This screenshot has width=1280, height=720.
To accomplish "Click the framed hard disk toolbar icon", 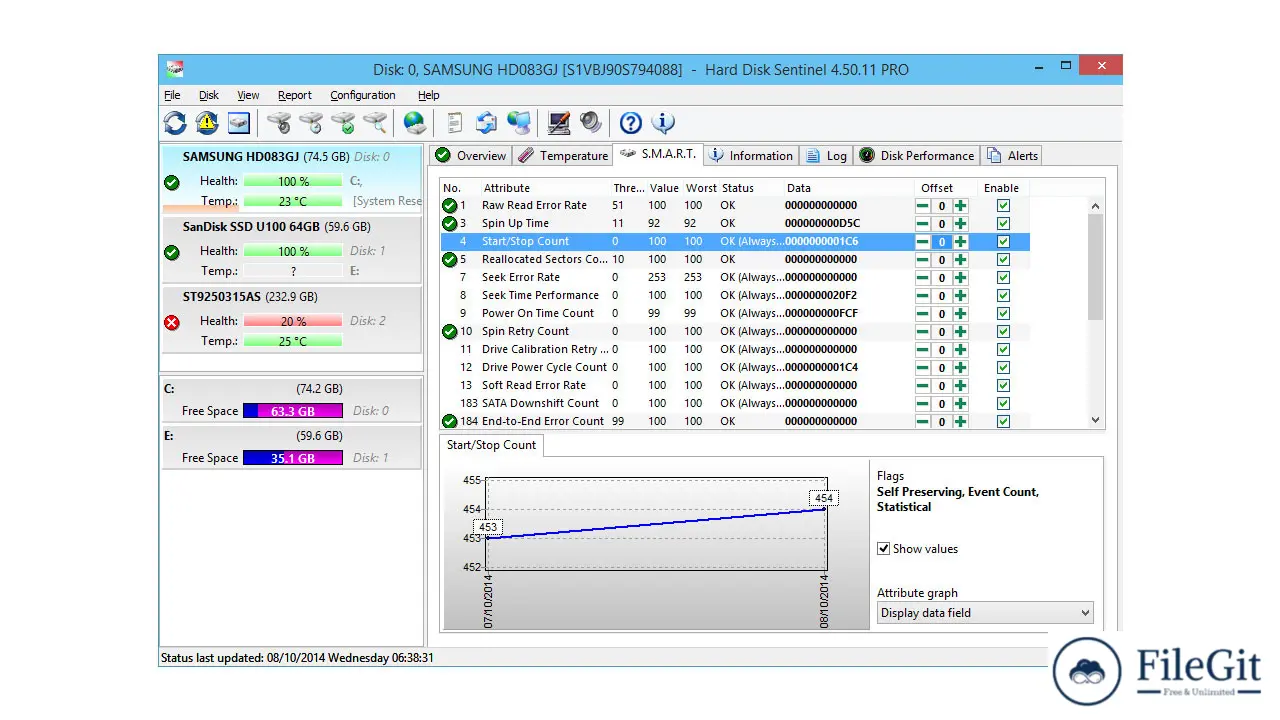I will coord(238,123).
